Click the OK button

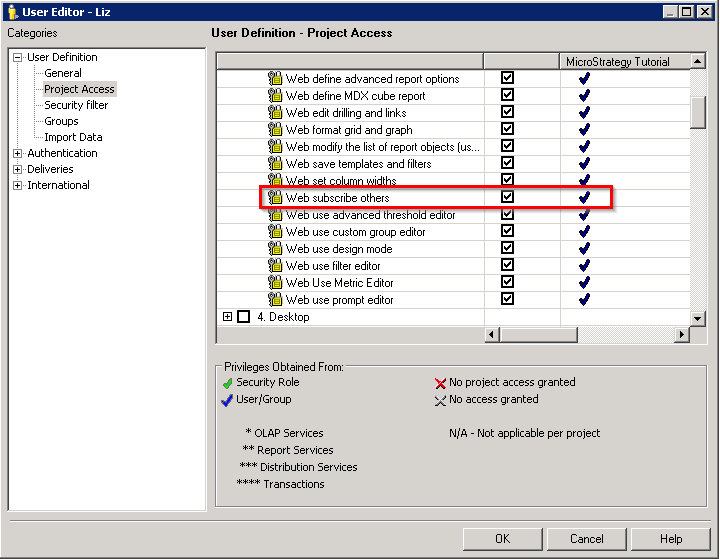[x=502, y=539]
